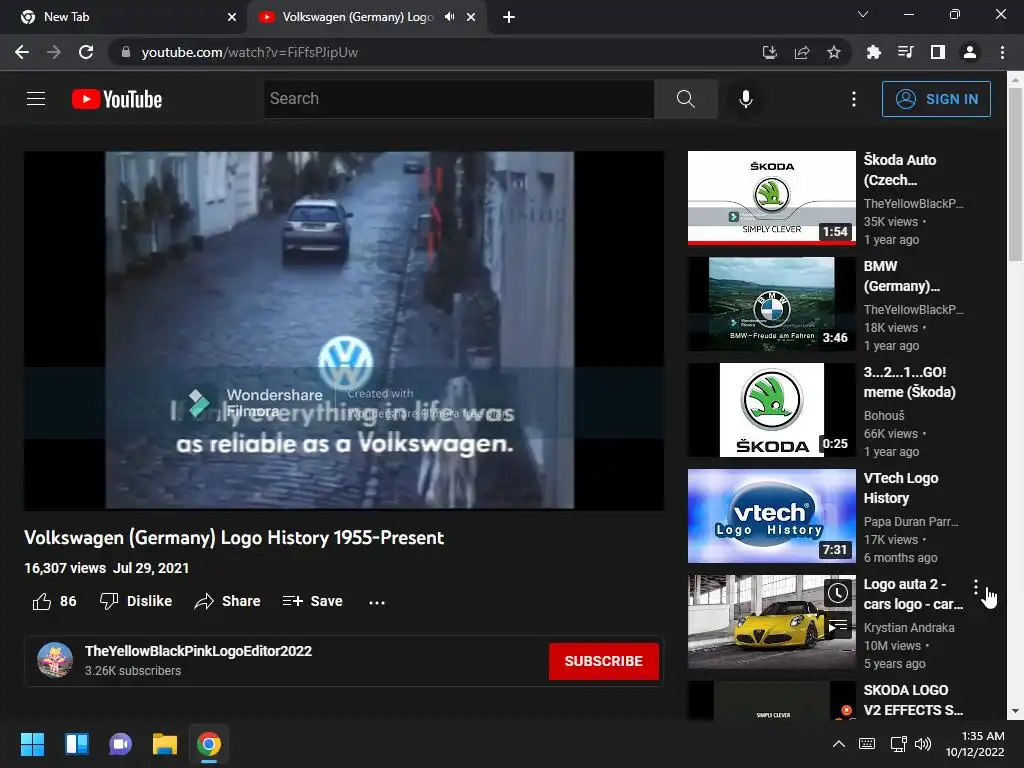Close the New Tab tab
Image resolution: width=1024 pixels, height=768 pixels.
[x=232, y=17]
